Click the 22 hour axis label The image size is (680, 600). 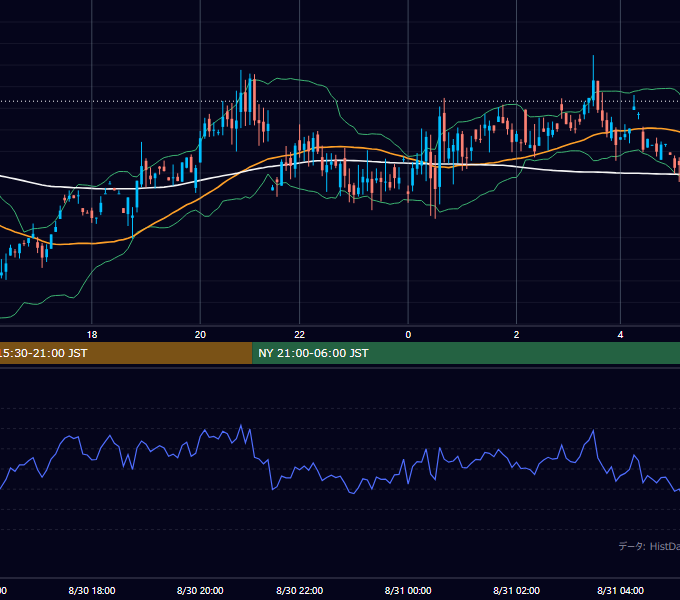click(x=300, y=335)
